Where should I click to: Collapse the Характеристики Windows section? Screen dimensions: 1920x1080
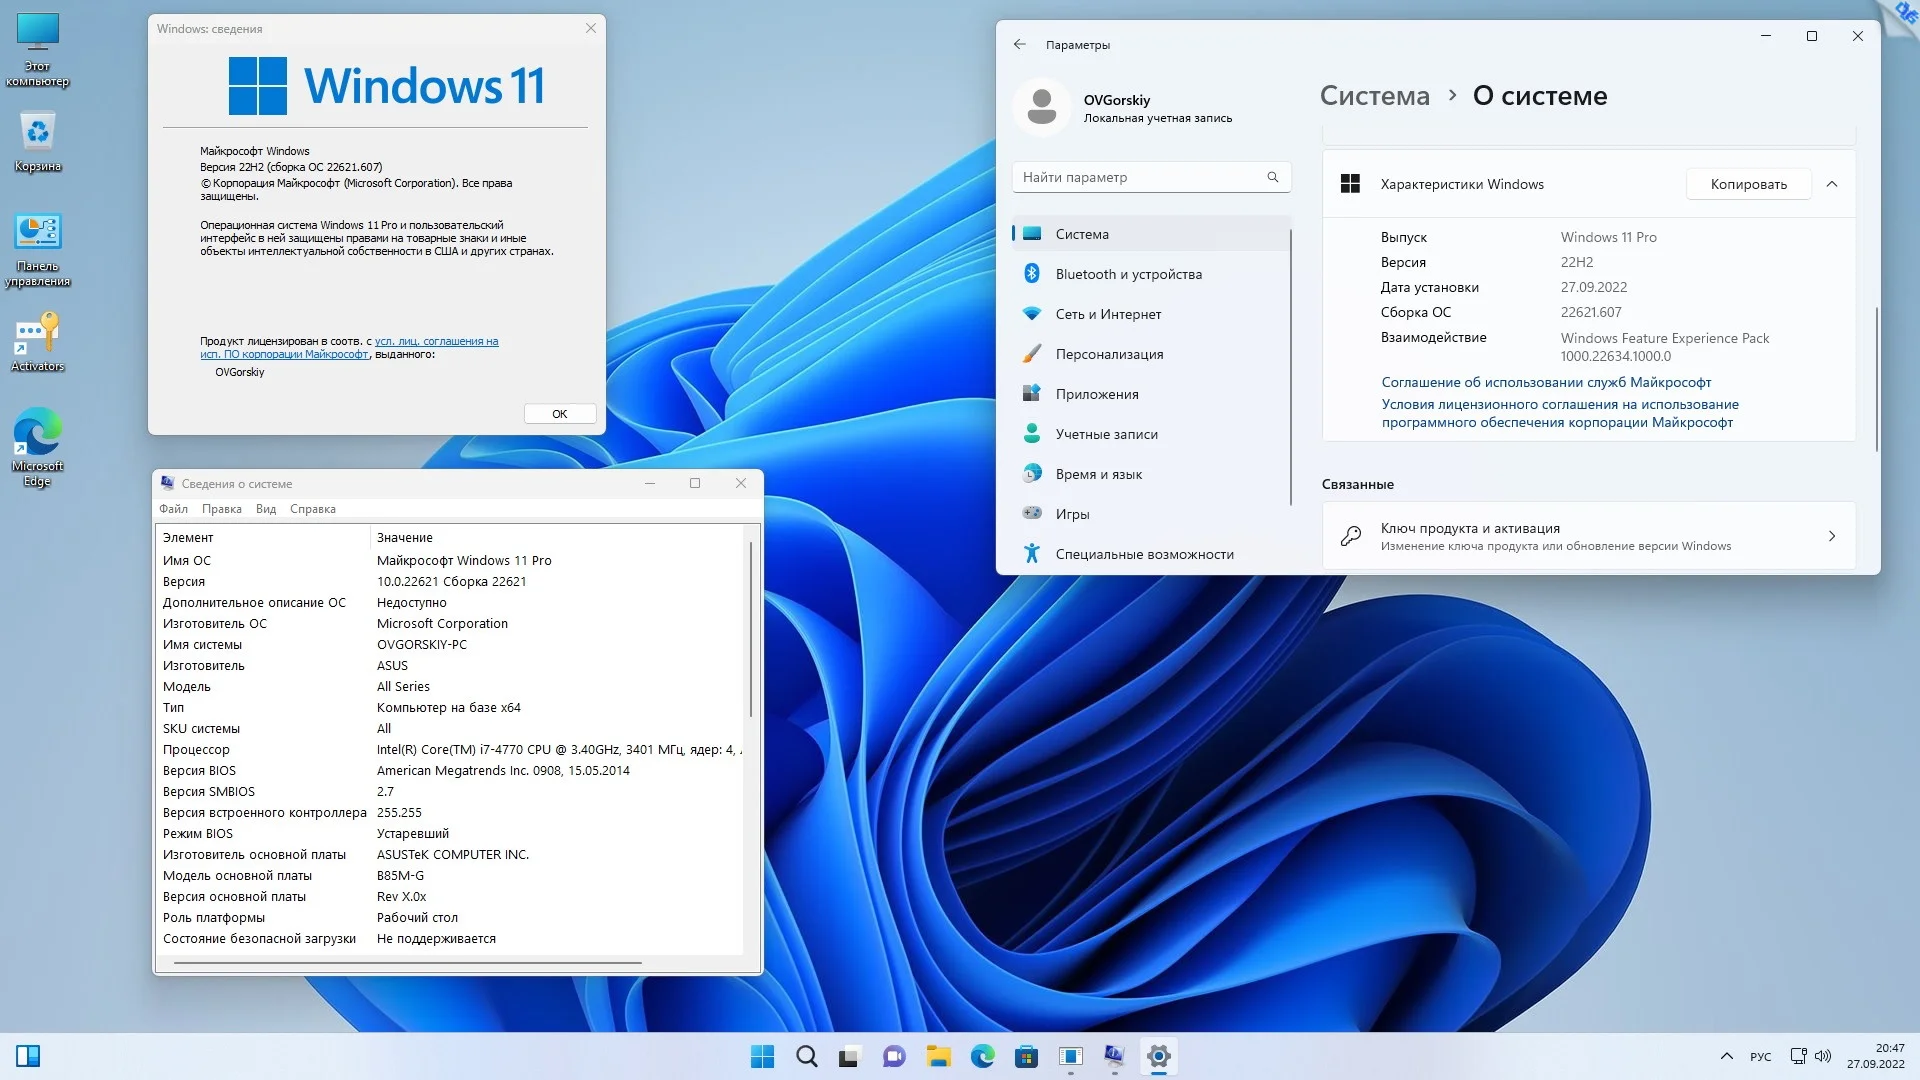(x=1832, y=184)
